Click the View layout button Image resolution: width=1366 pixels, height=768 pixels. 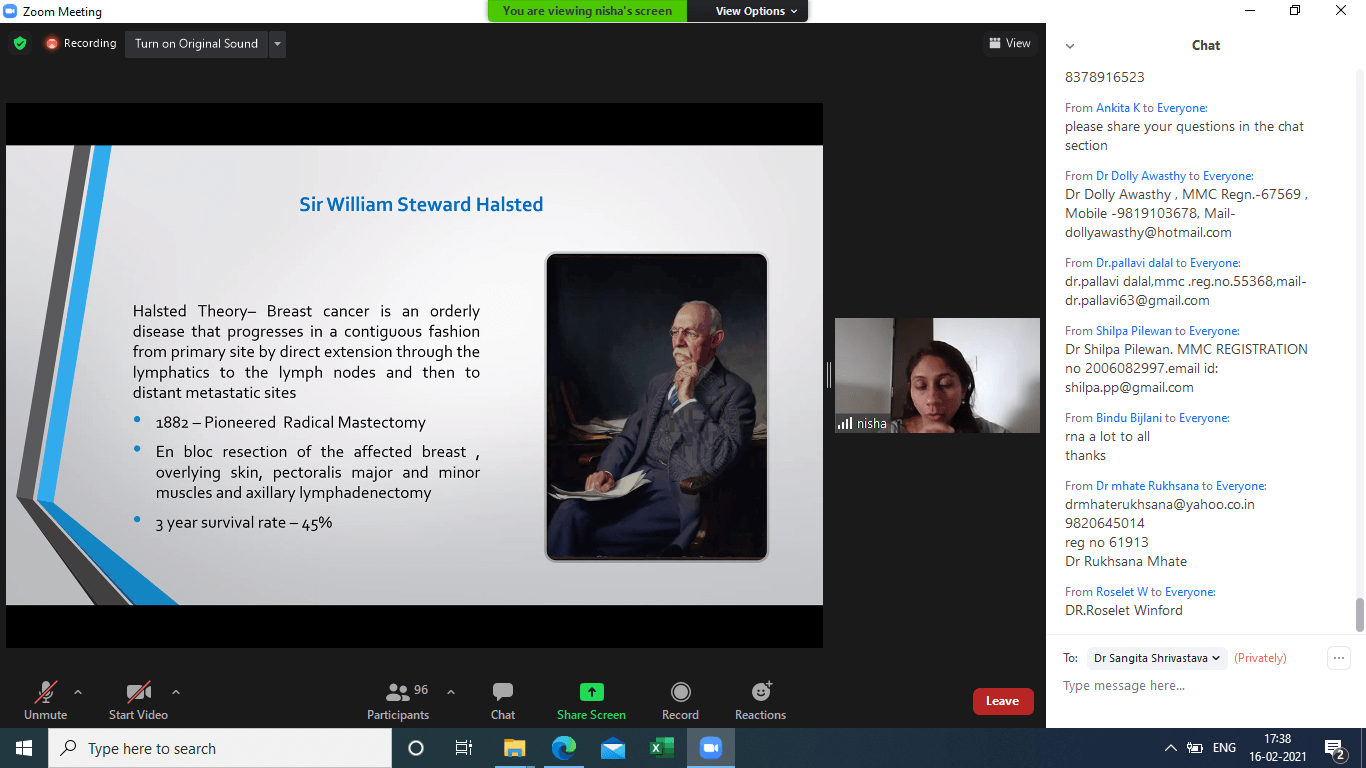(x=1009, y=43)
